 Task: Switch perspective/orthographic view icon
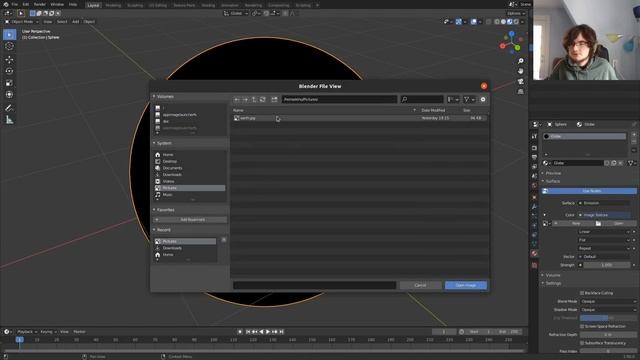520,92
